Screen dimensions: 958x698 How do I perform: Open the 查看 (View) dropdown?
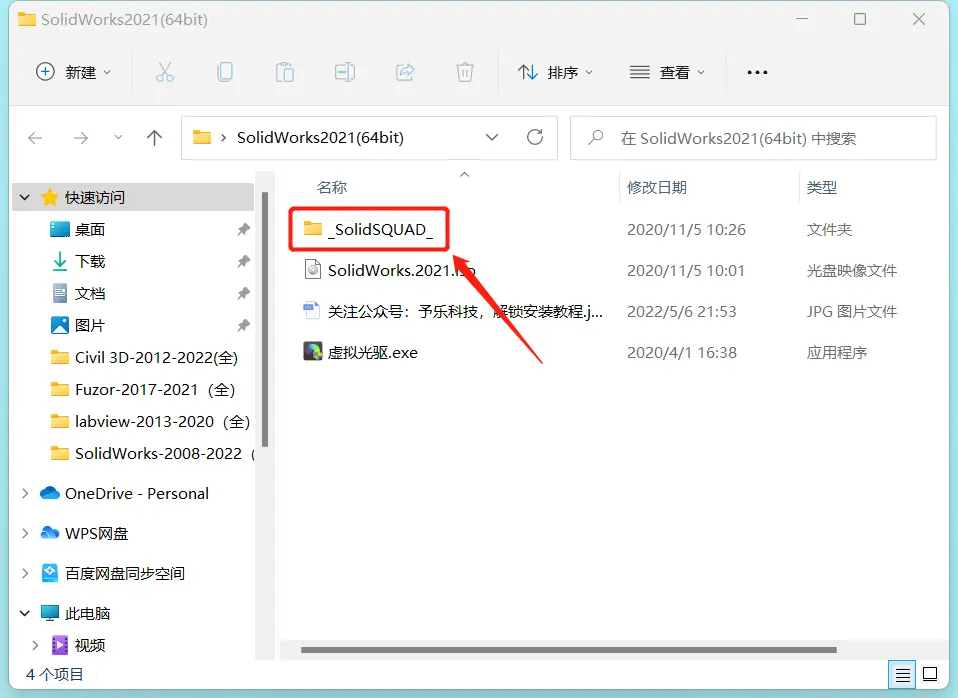click(667, 73)
